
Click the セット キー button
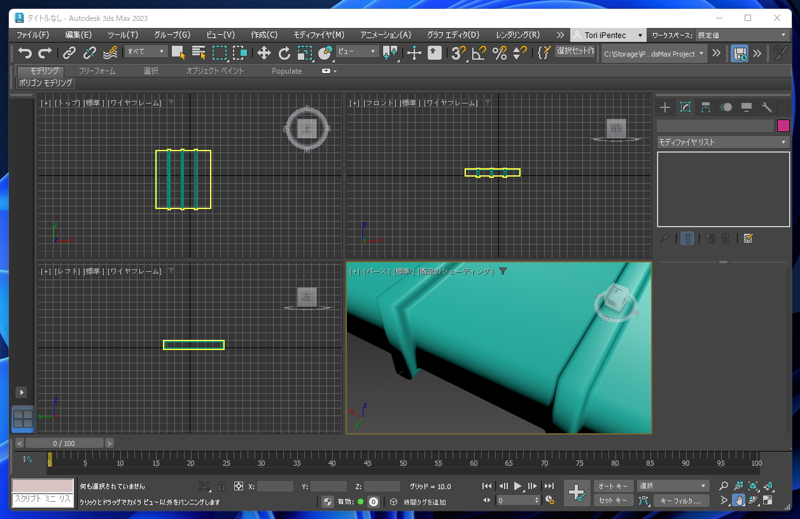click(x=613, y=501)
